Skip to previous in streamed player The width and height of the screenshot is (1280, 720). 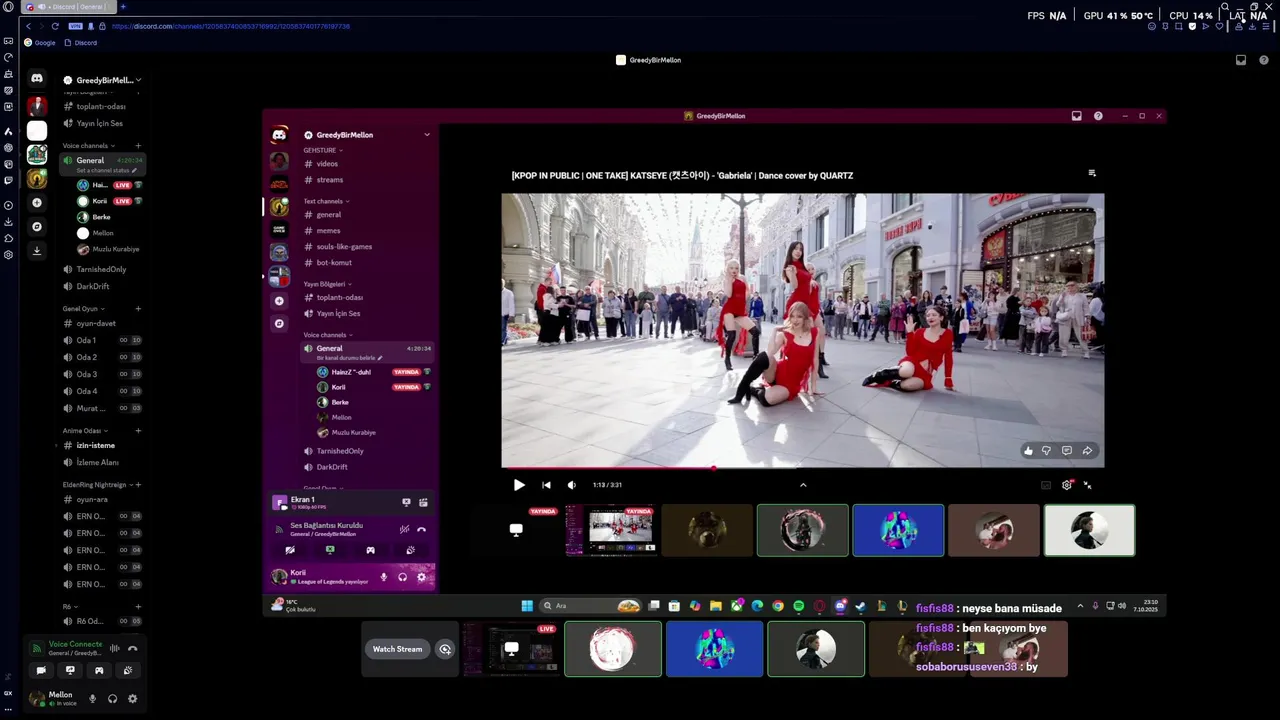pyautogui.click(x=546, y=485)
